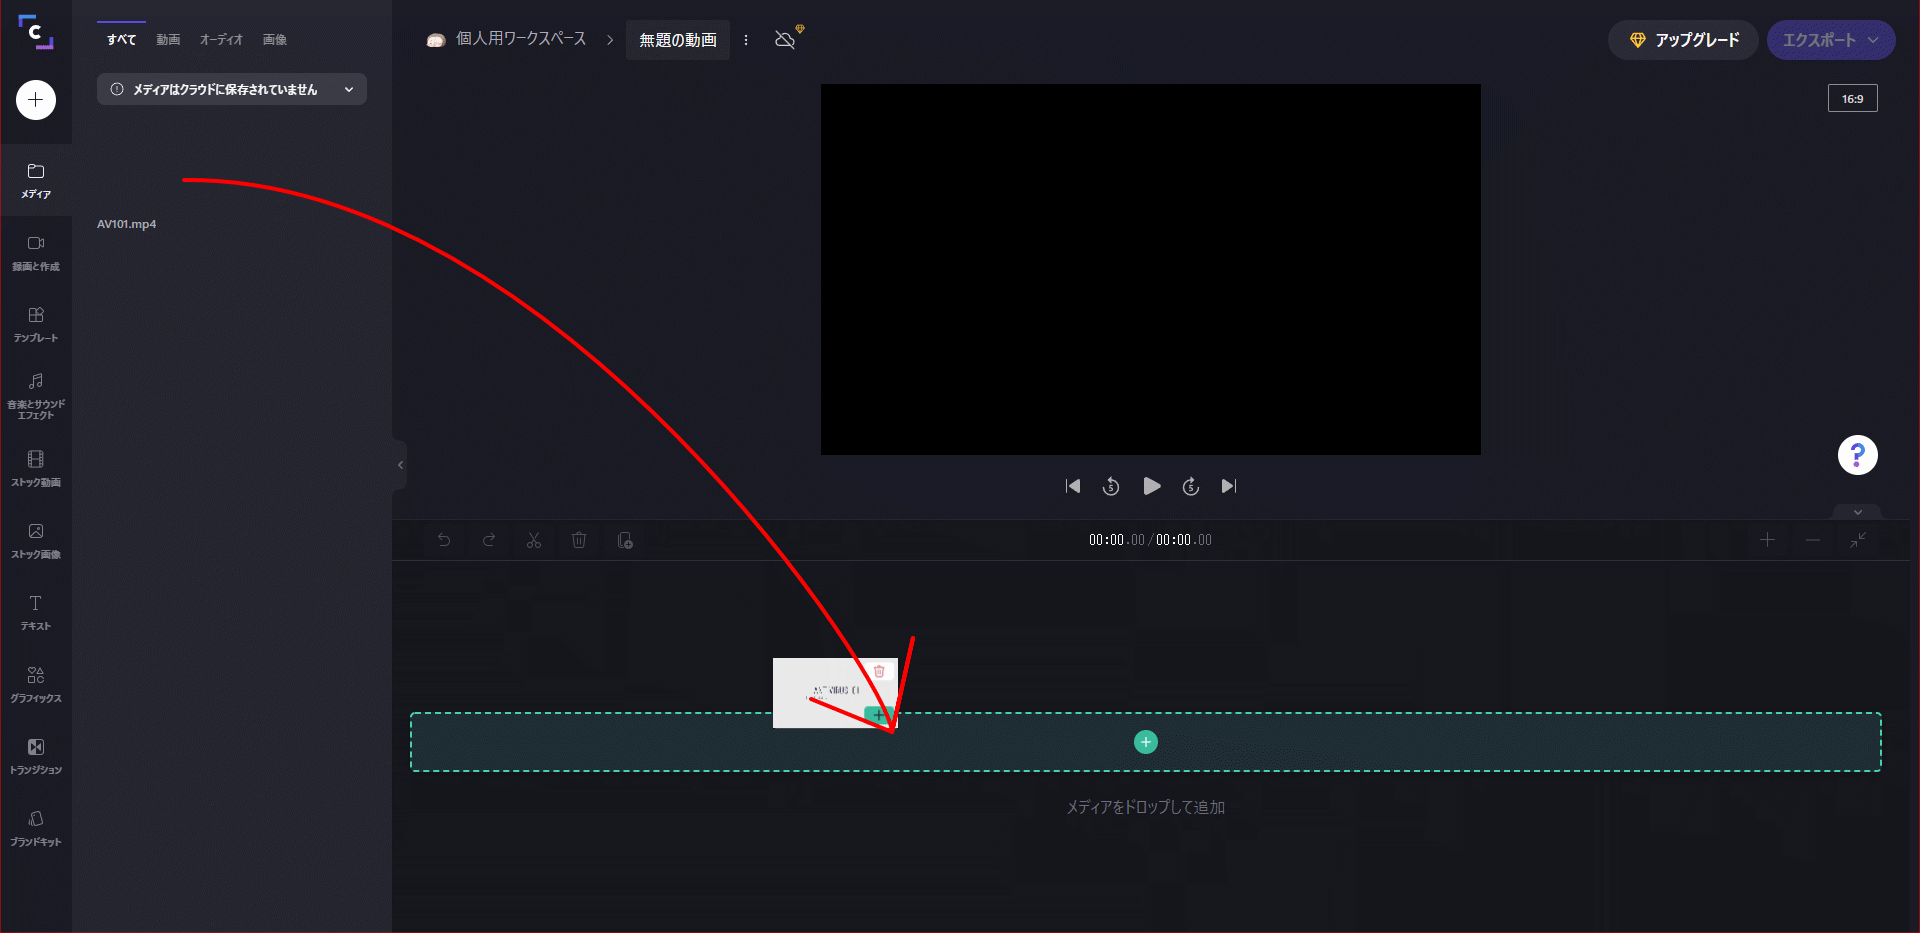This screenshot has width=1920, height=933.
Task: Open the Record & Create (録画と作成) panel
Action: (x=36, y=253)
